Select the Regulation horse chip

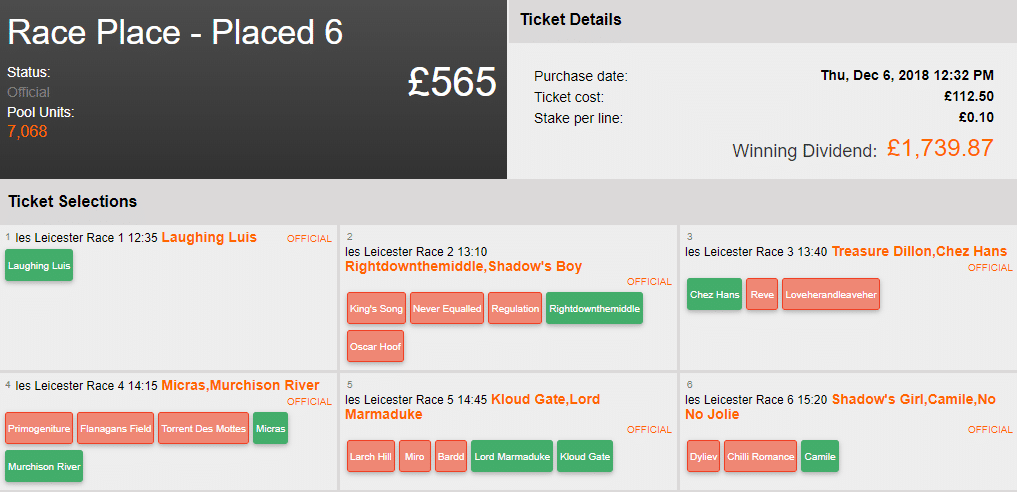coord(515,309)
